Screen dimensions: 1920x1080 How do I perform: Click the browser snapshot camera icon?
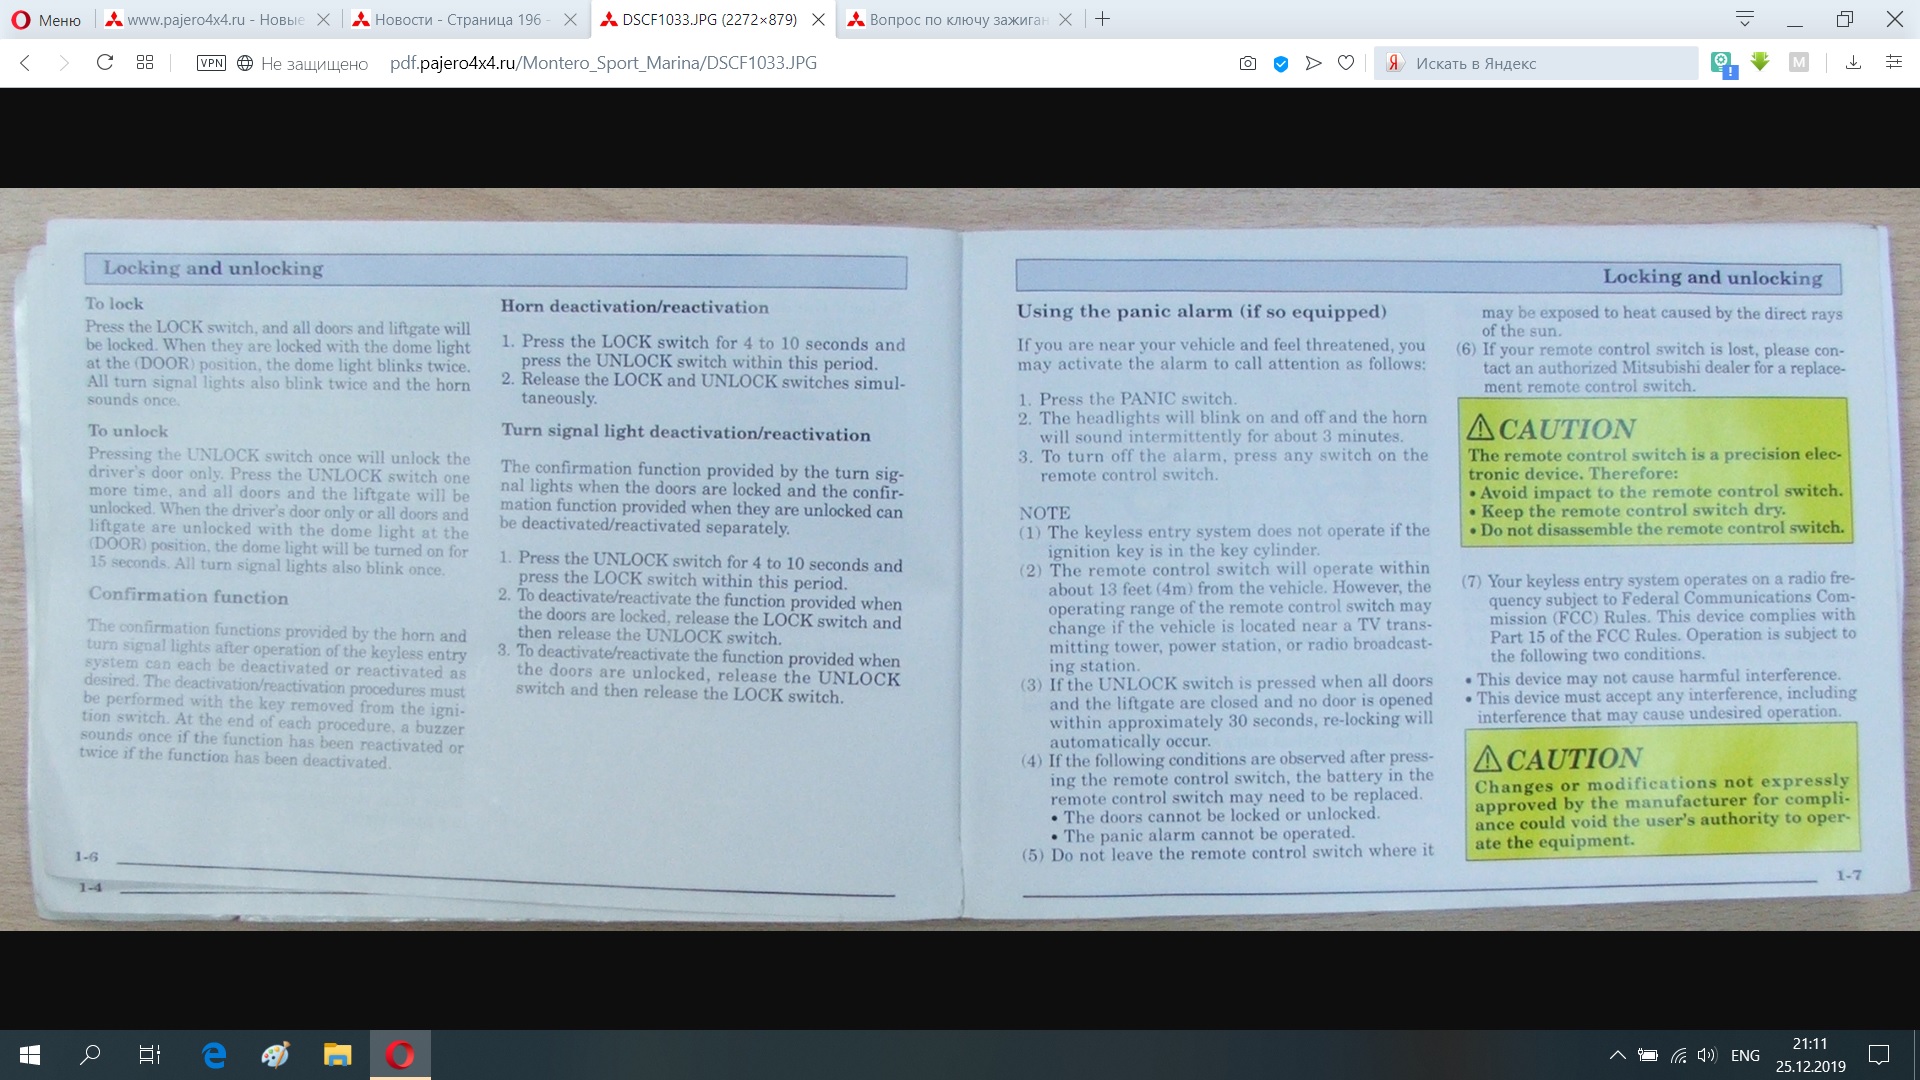click(x=1247, y=63)
